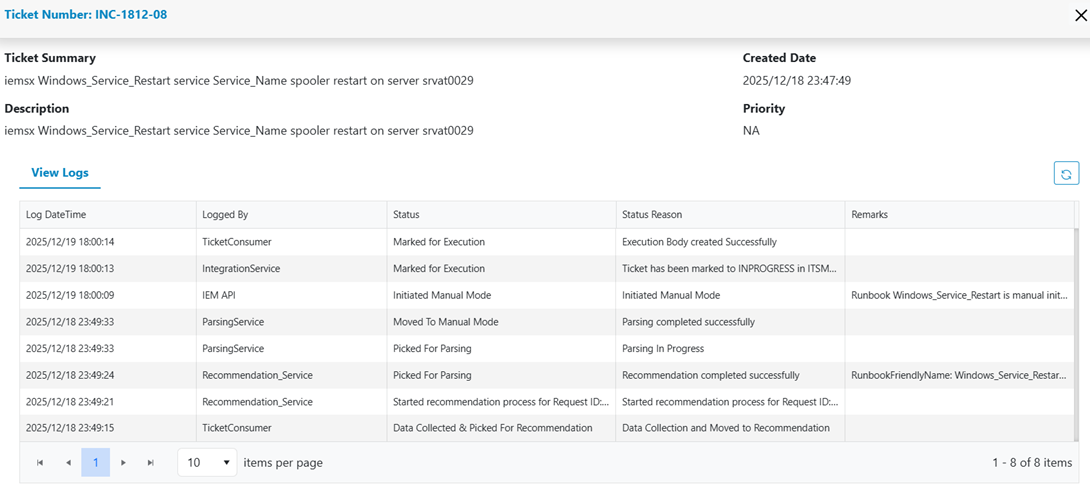The height and width of the screenshot is (502, 1090).
Task: Click the log table vertical scrollbar
Action: 1077,330
